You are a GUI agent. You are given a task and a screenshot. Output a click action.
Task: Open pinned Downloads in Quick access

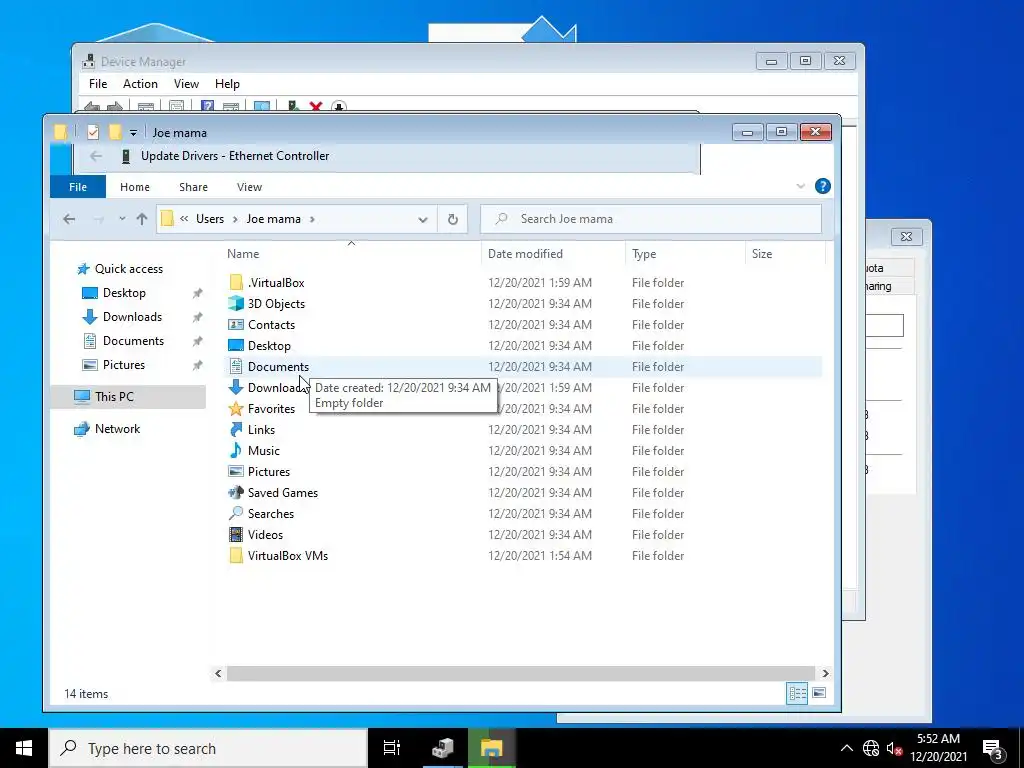click(x=132, y=317)
